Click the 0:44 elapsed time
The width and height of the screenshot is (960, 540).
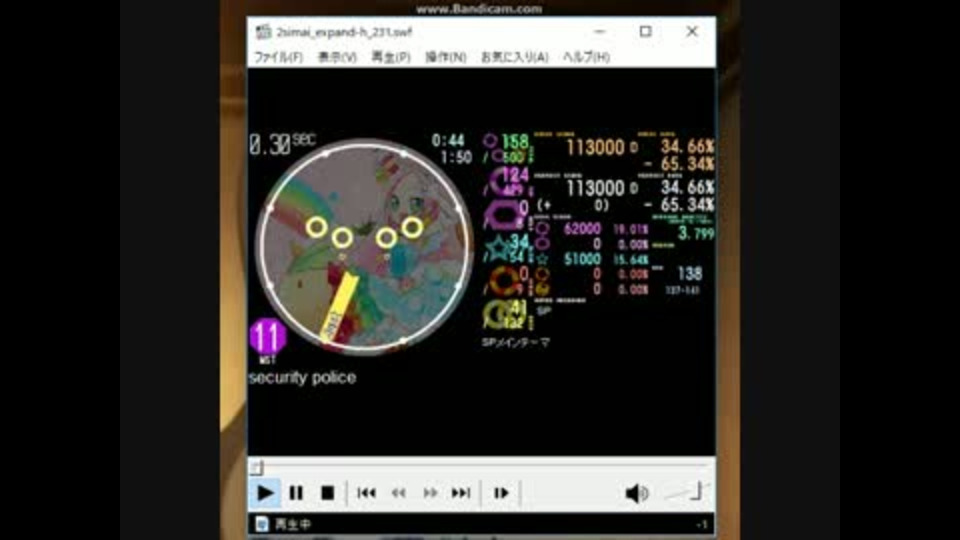[448, 141]
